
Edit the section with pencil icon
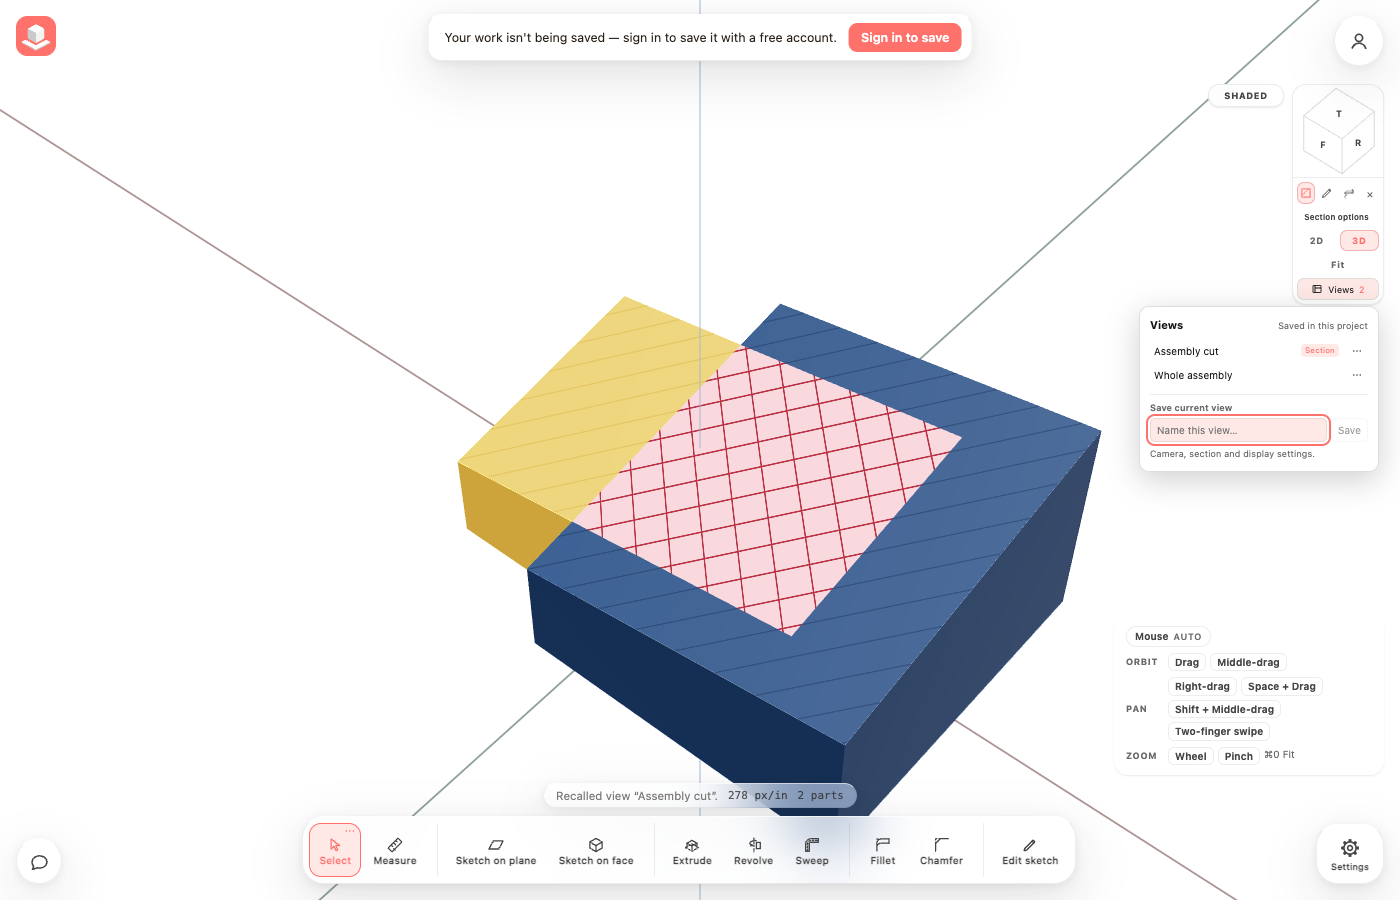pos(1327,193)
